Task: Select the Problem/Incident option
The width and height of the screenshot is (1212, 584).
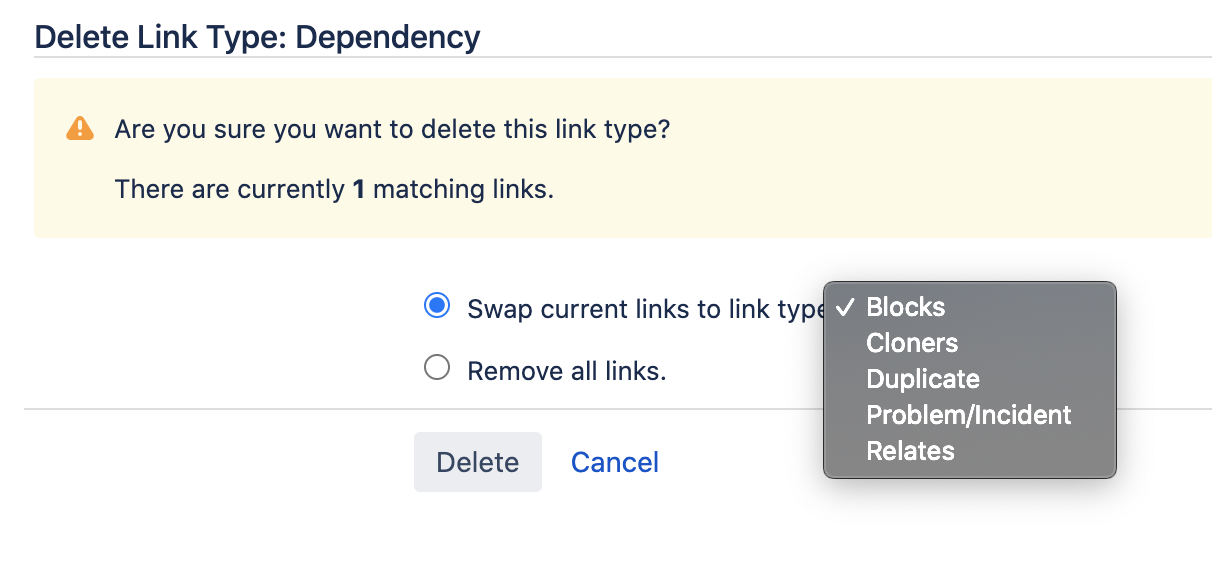Action: coord(969,415)
